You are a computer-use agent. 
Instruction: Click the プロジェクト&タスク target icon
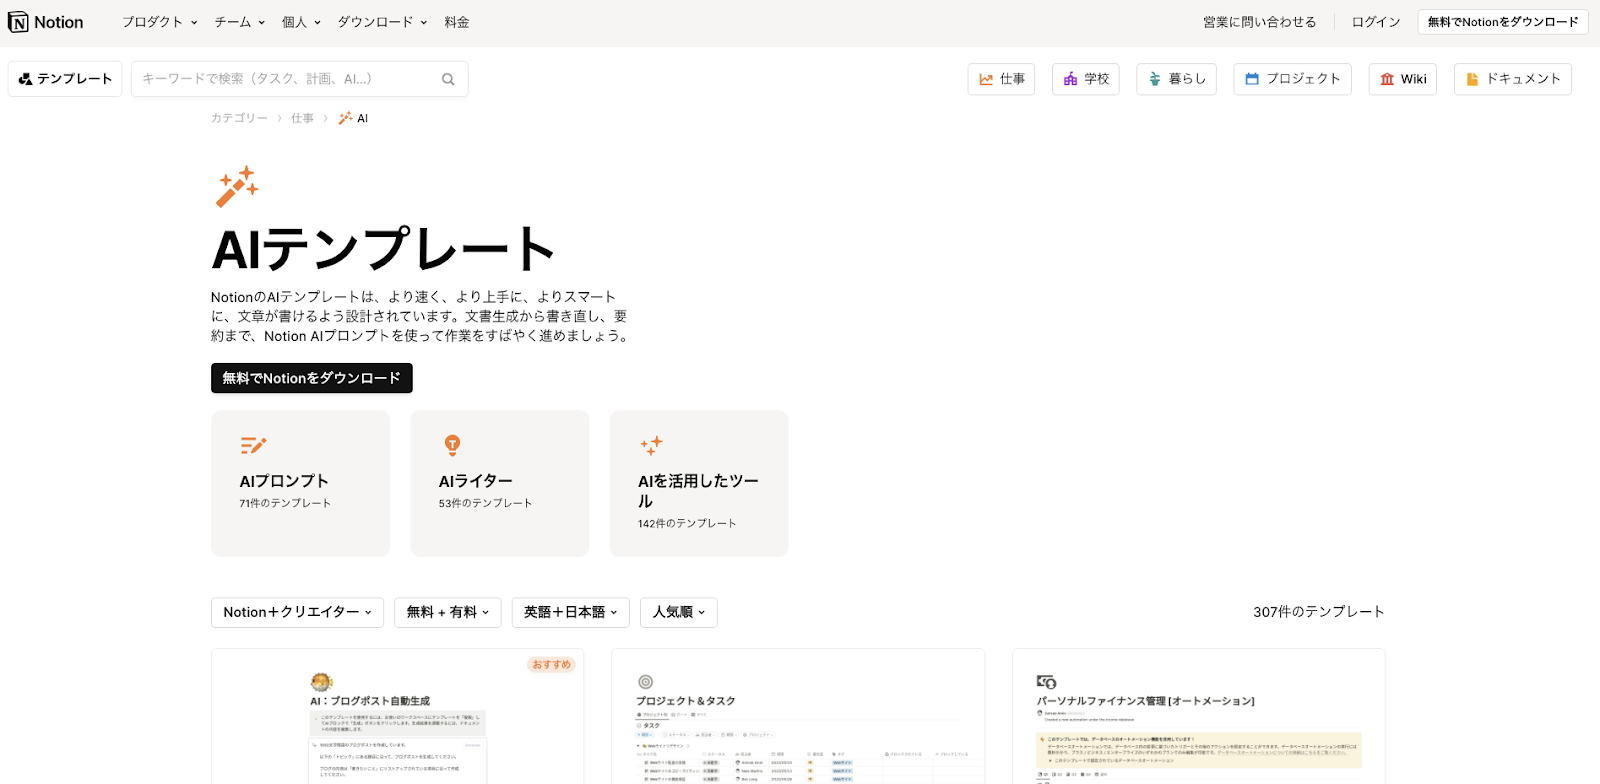645,682
